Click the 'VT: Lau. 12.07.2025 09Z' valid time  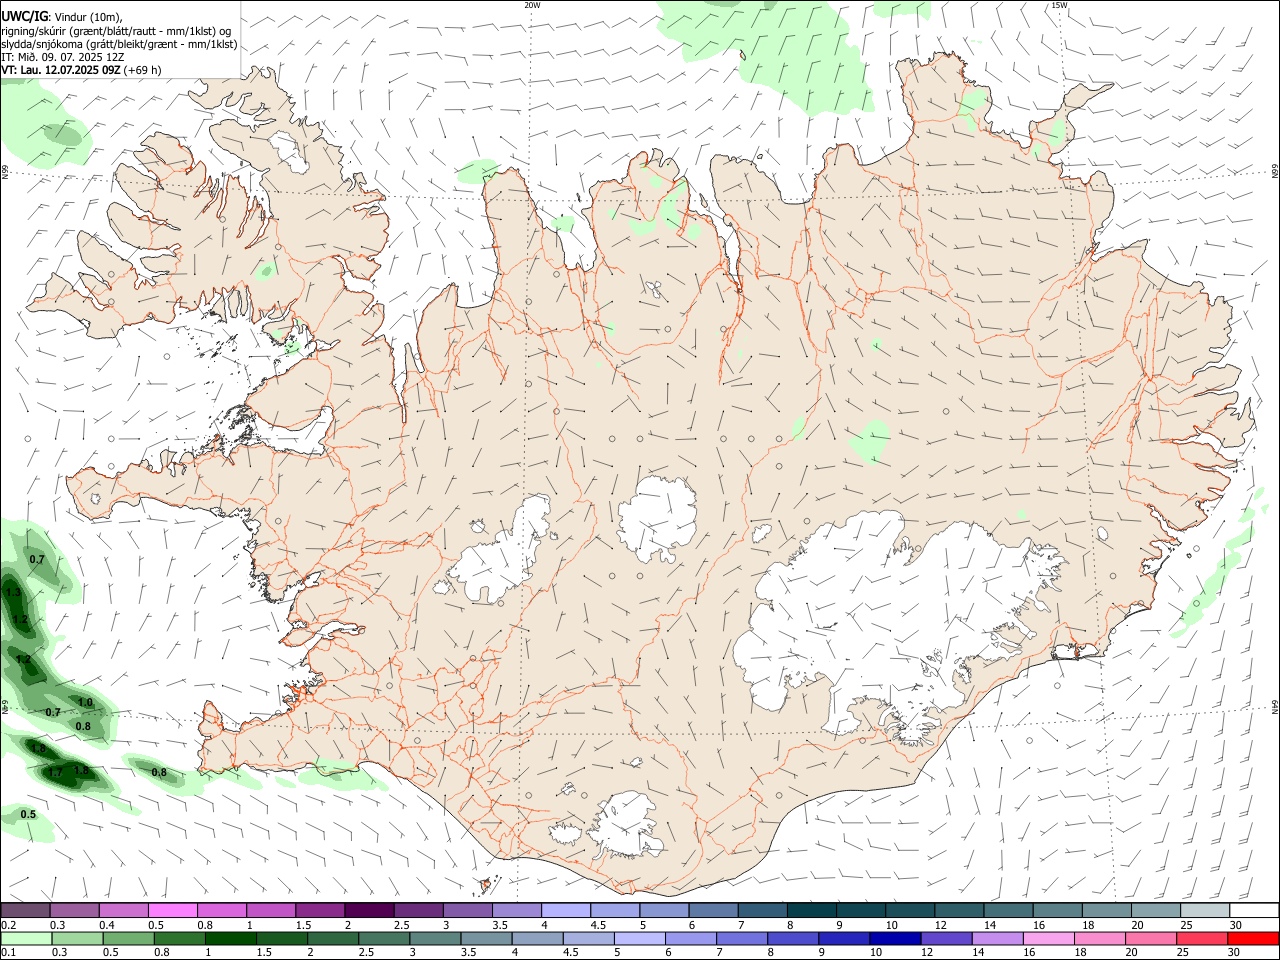tap(61, 70)
